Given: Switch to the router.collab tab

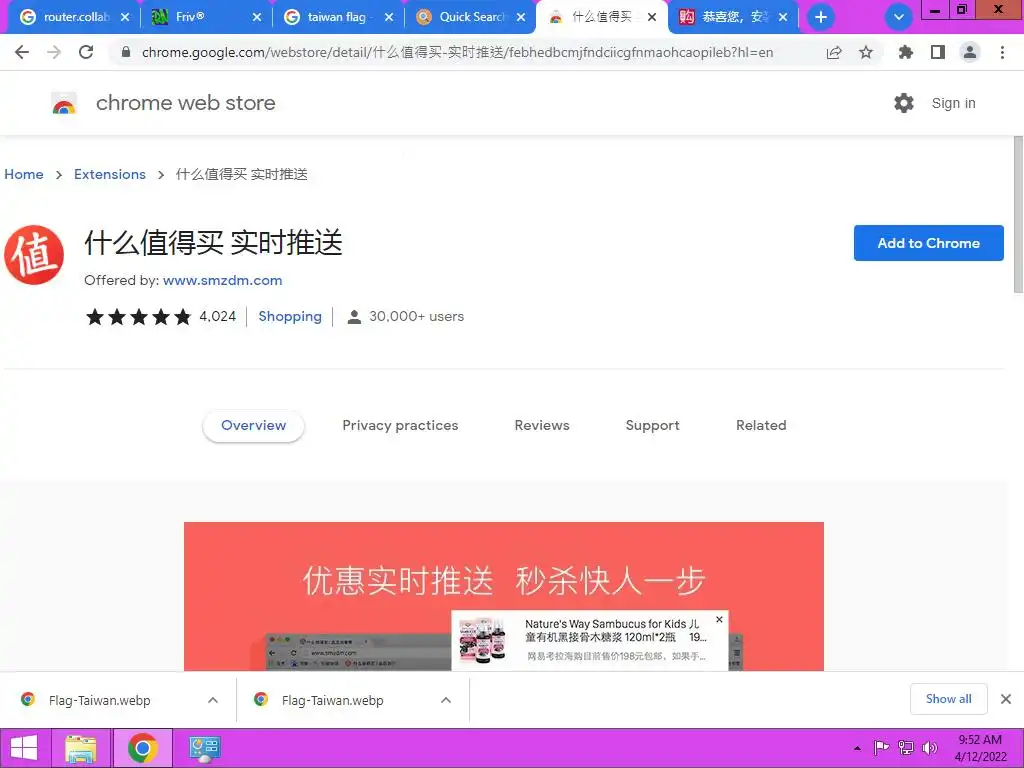Looking at the screenshot, I should 74,17.
